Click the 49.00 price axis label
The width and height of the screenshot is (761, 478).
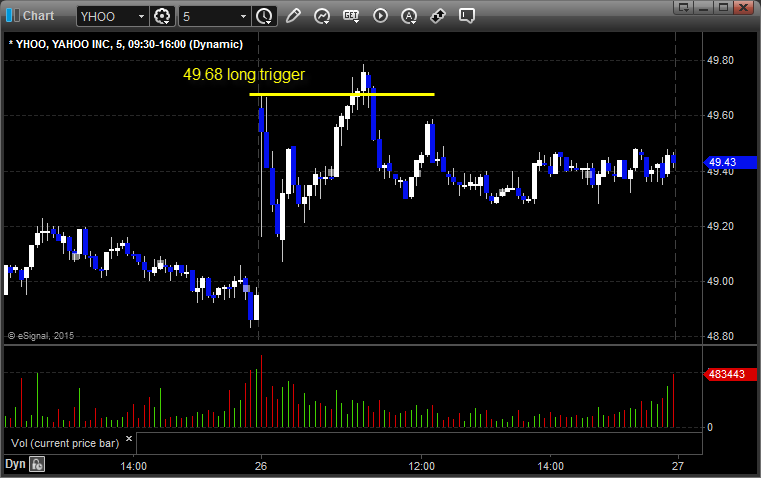click(721, 281)
